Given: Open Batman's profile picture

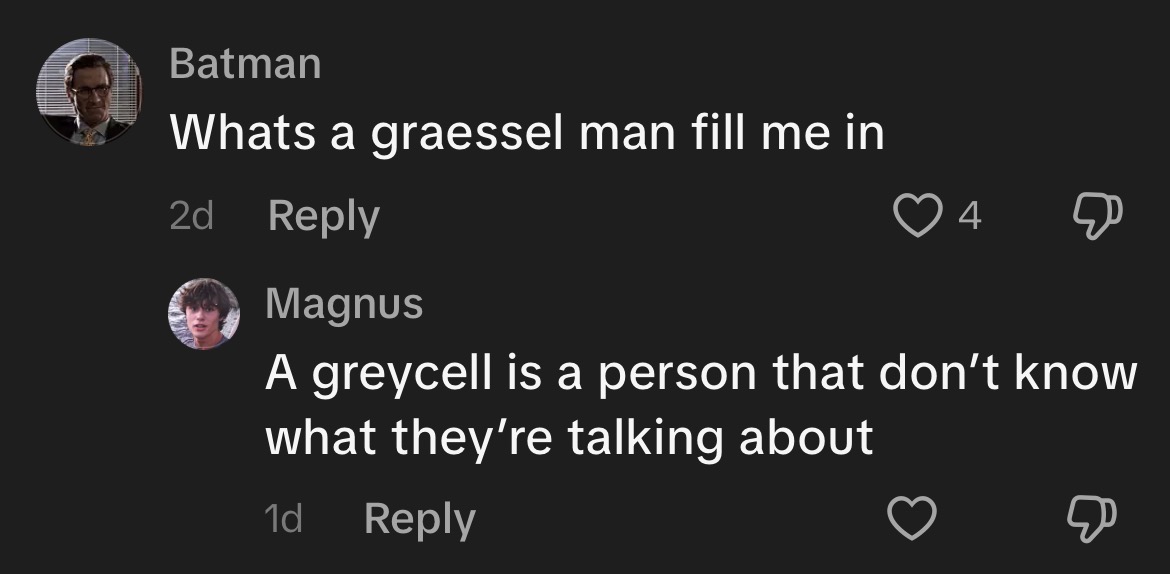Looking at the screenshot, I should pyautogui.click(x=89, y=92).
